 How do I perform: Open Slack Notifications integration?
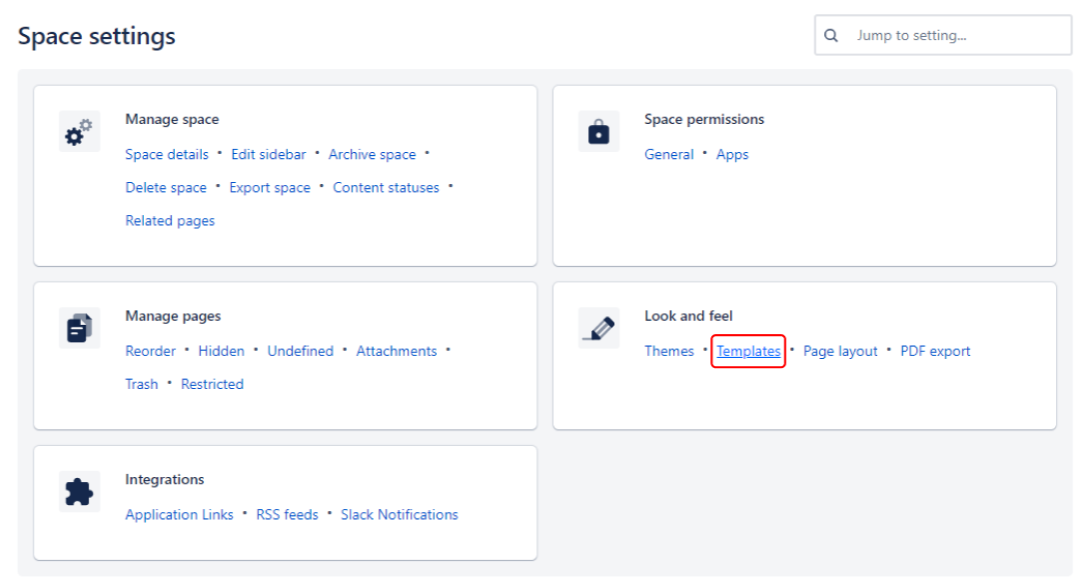coord(399,515)
